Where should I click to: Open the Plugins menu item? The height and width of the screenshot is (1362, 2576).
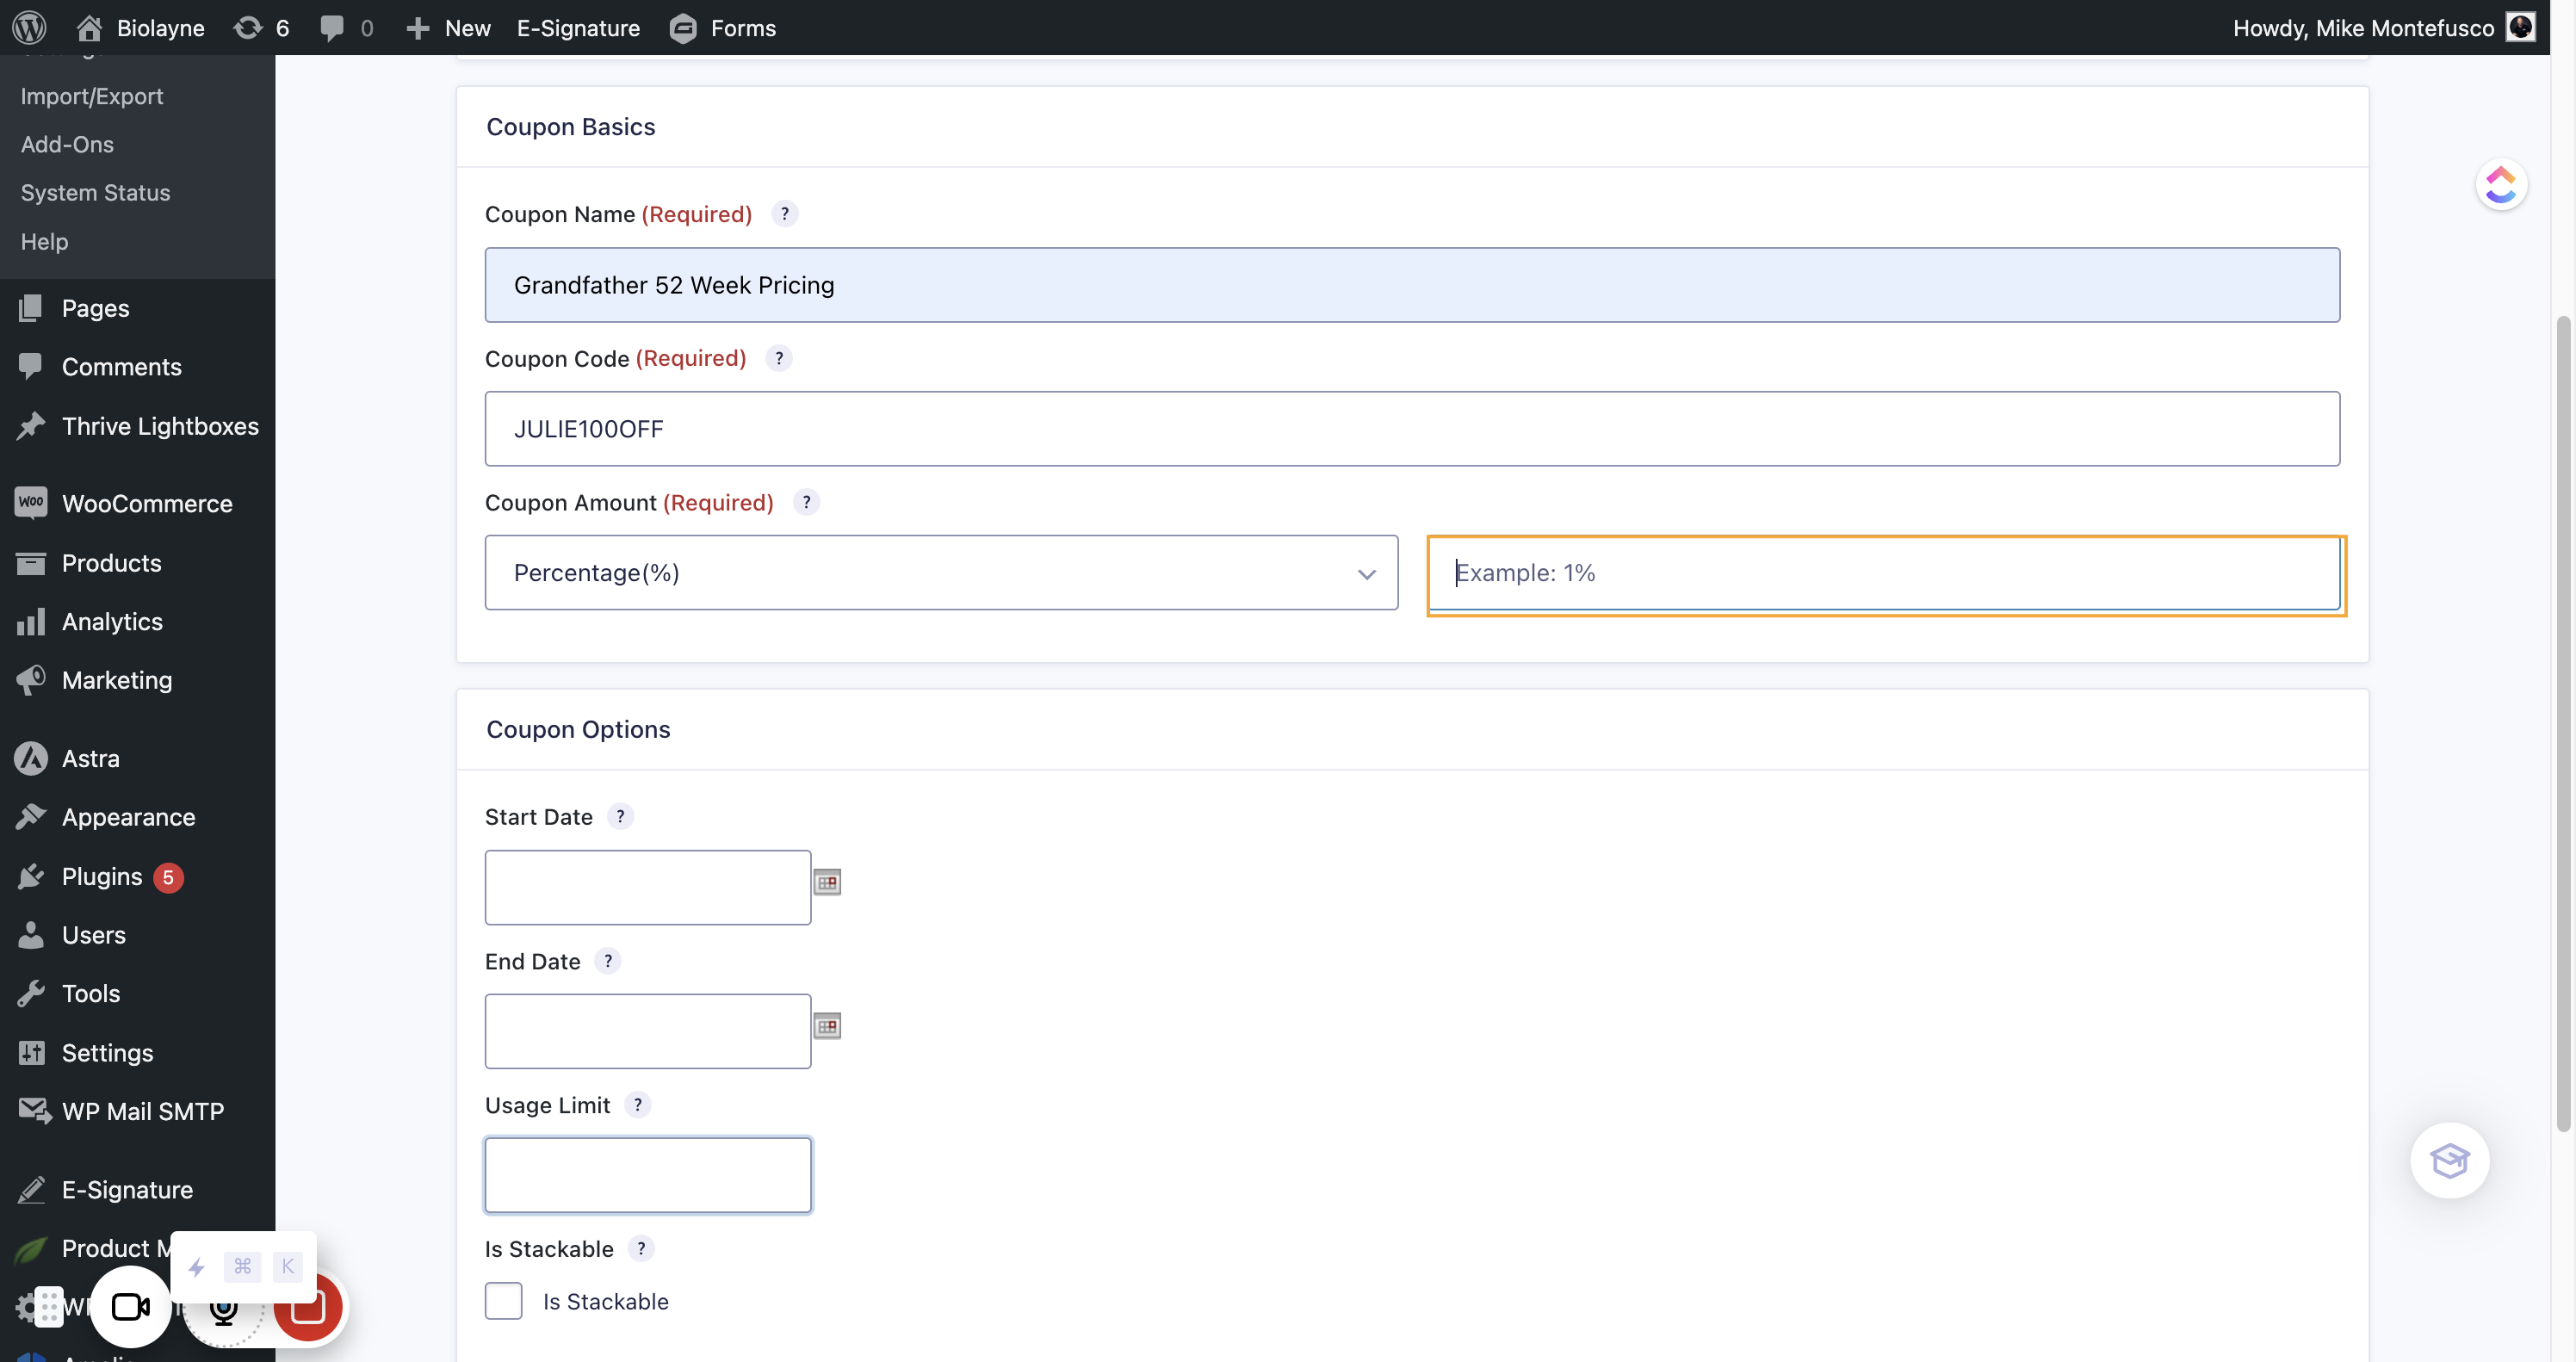tap(102, 877)
